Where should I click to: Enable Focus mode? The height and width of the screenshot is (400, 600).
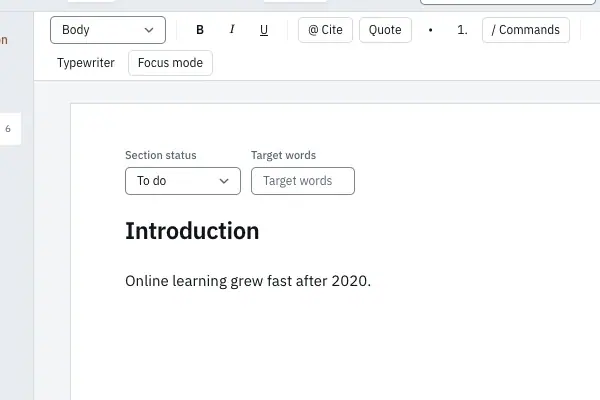[x=170, y=63]
